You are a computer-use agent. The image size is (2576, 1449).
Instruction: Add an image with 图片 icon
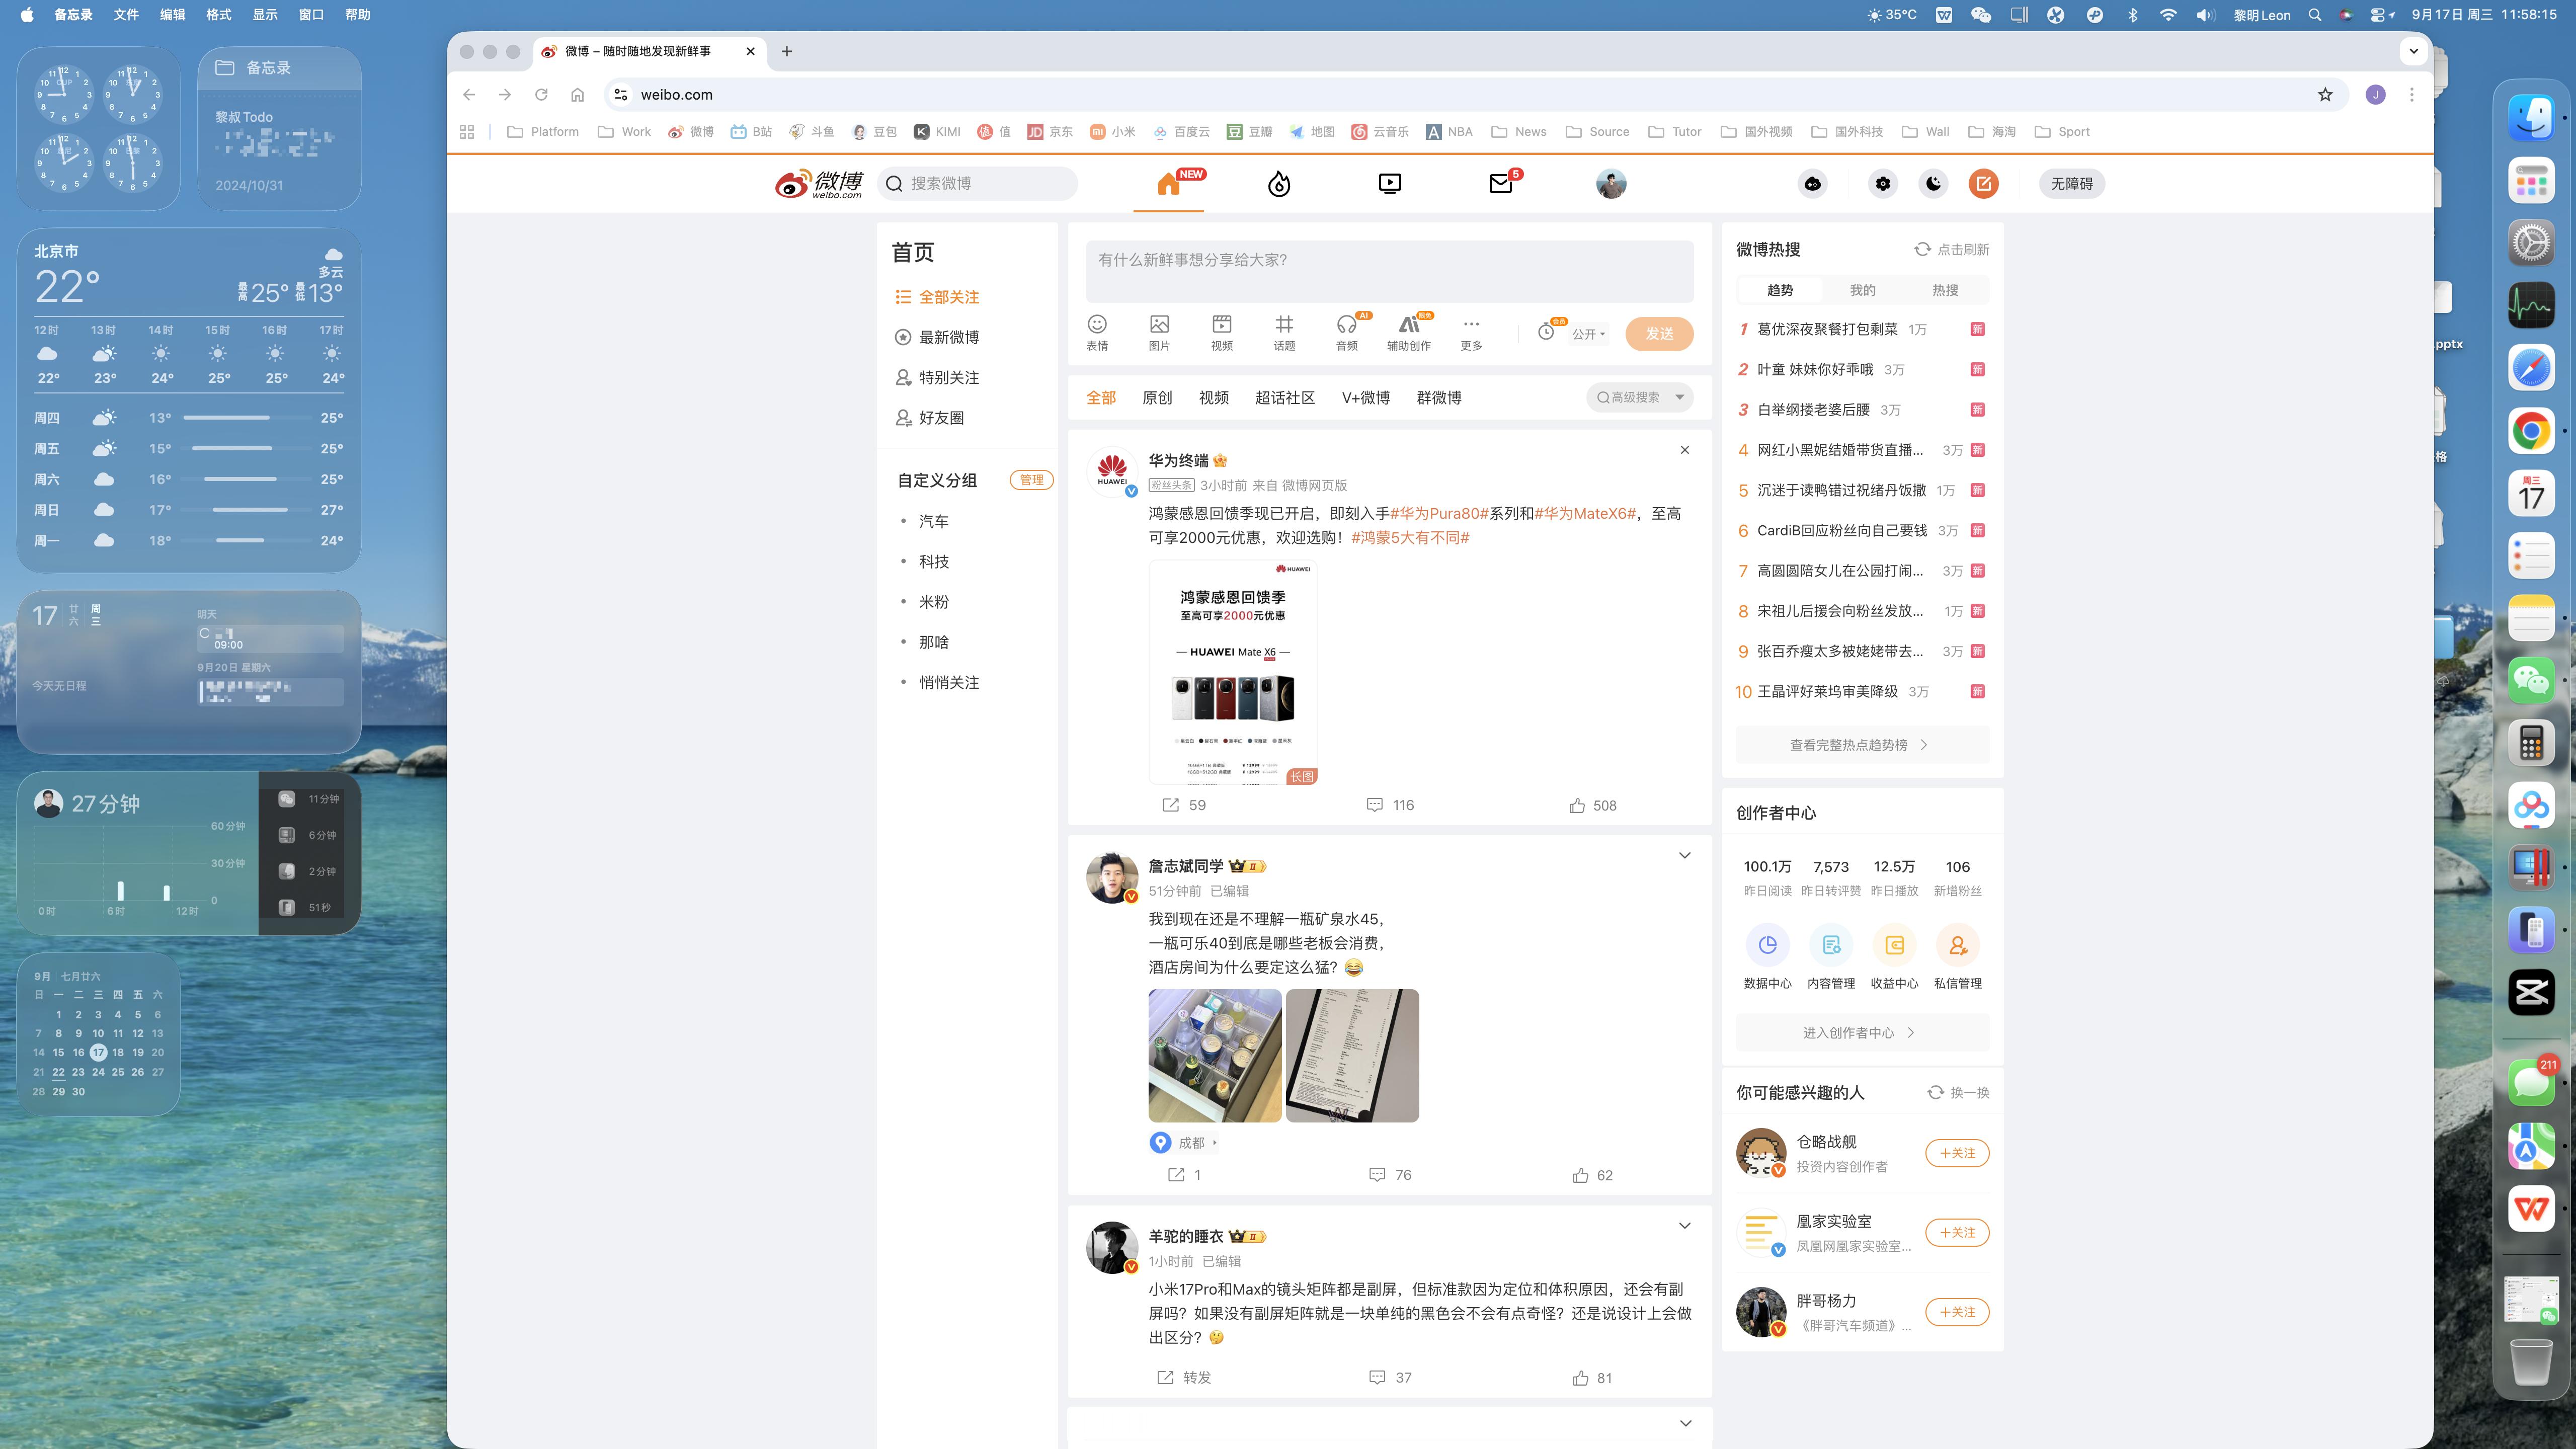(x=1159, y=333)
